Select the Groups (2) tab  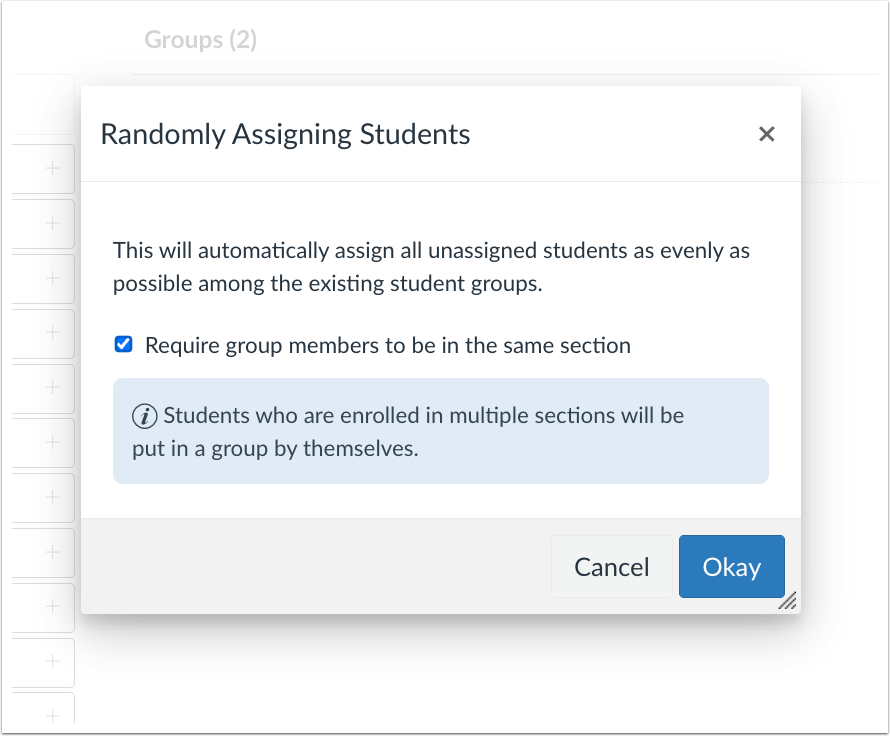pos(200,40)
